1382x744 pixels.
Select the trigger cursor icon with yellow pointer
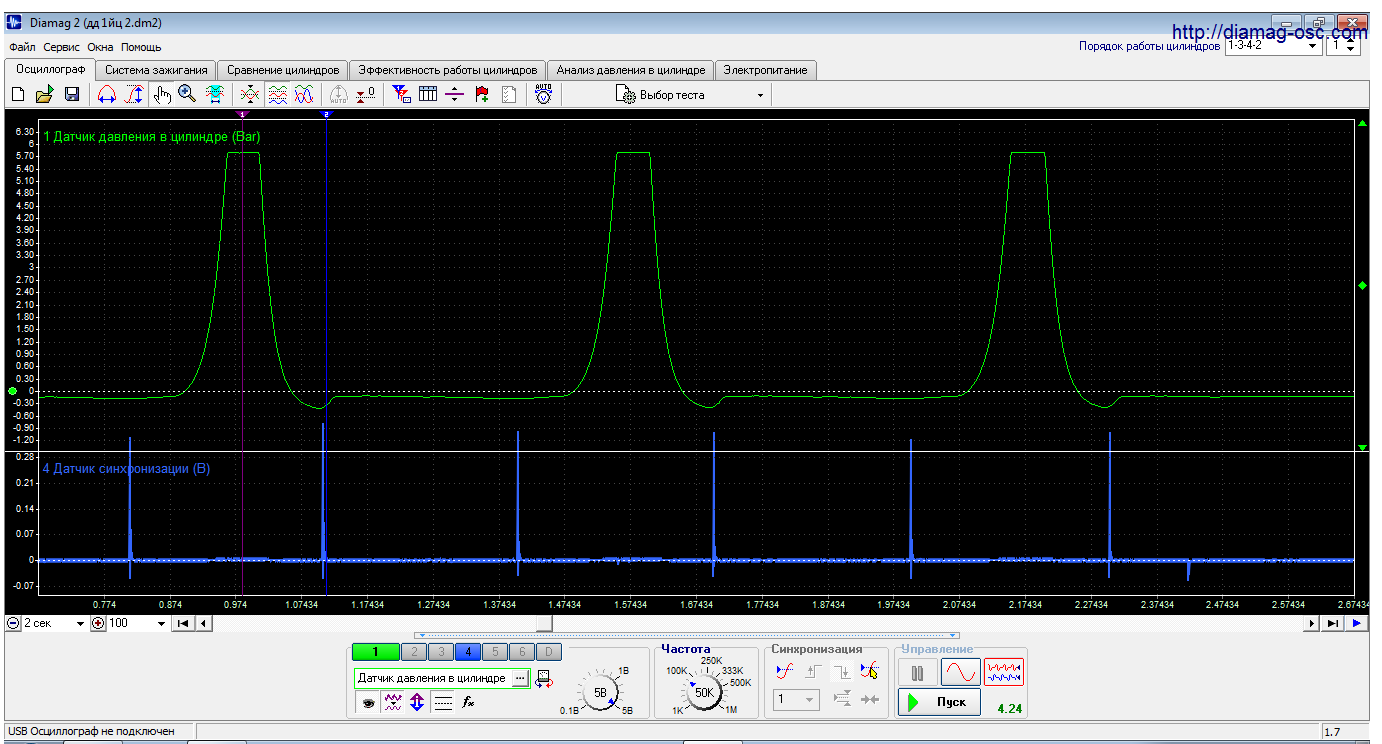pyautogui.click(x=869, y=672)
